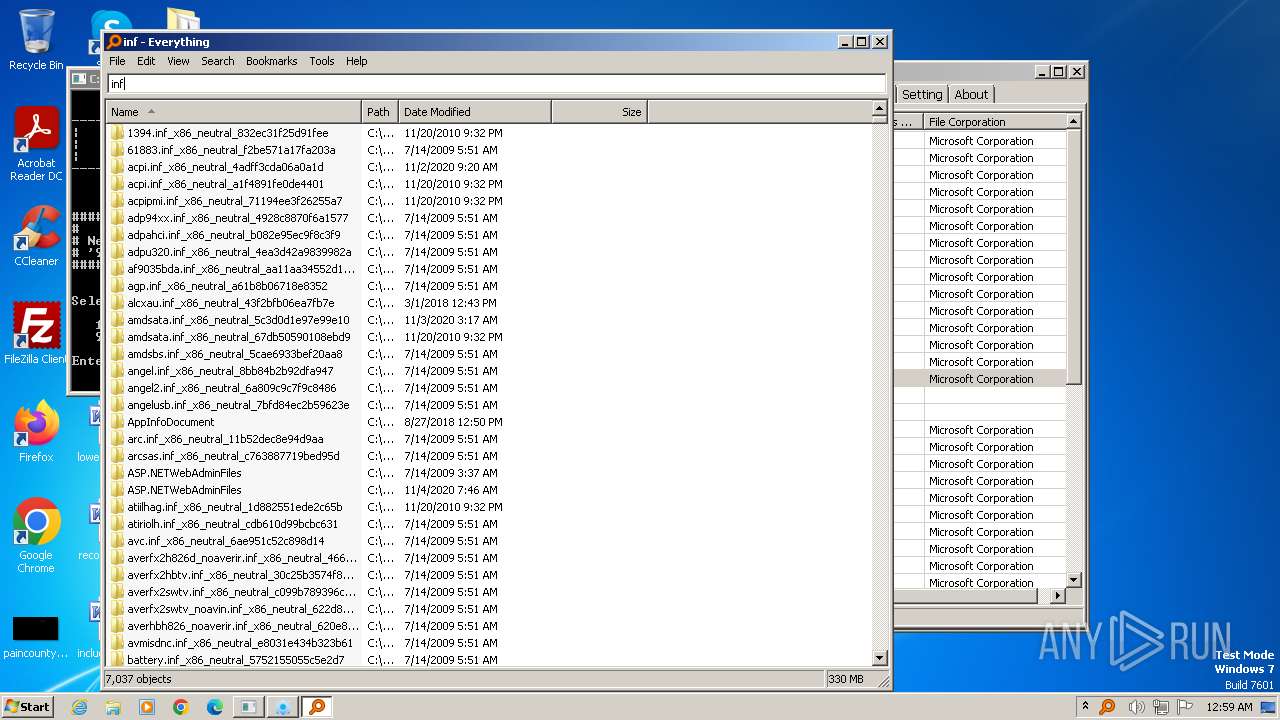This screenshot has height=720, width=1280.
Task: Click background window horizontal scrollbar right arrow
Action: pos(1058,595)
